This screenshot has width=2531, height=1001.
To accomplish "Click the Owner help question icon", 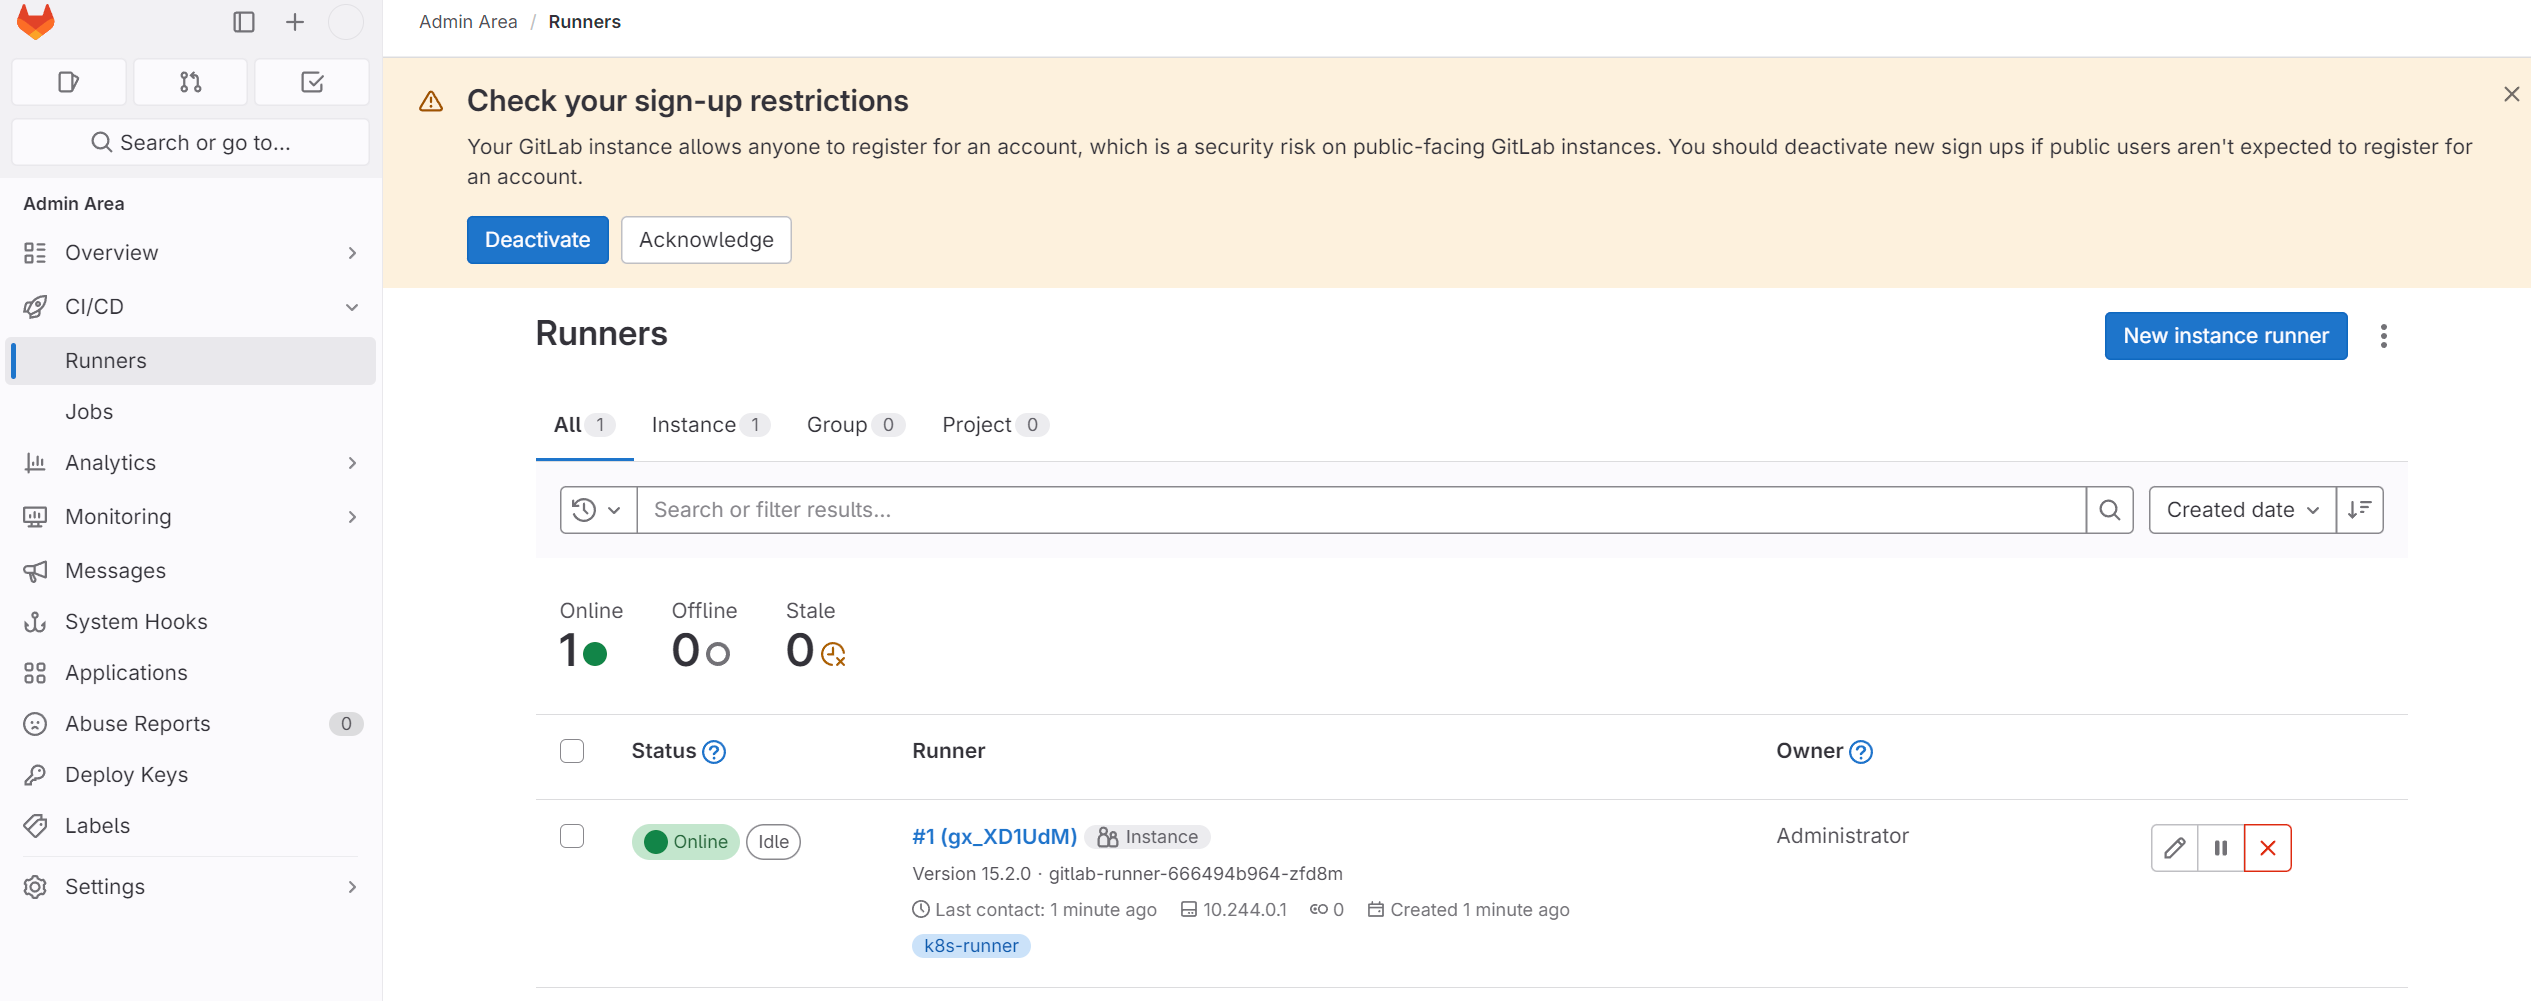I will click(x=1861, y=752).
